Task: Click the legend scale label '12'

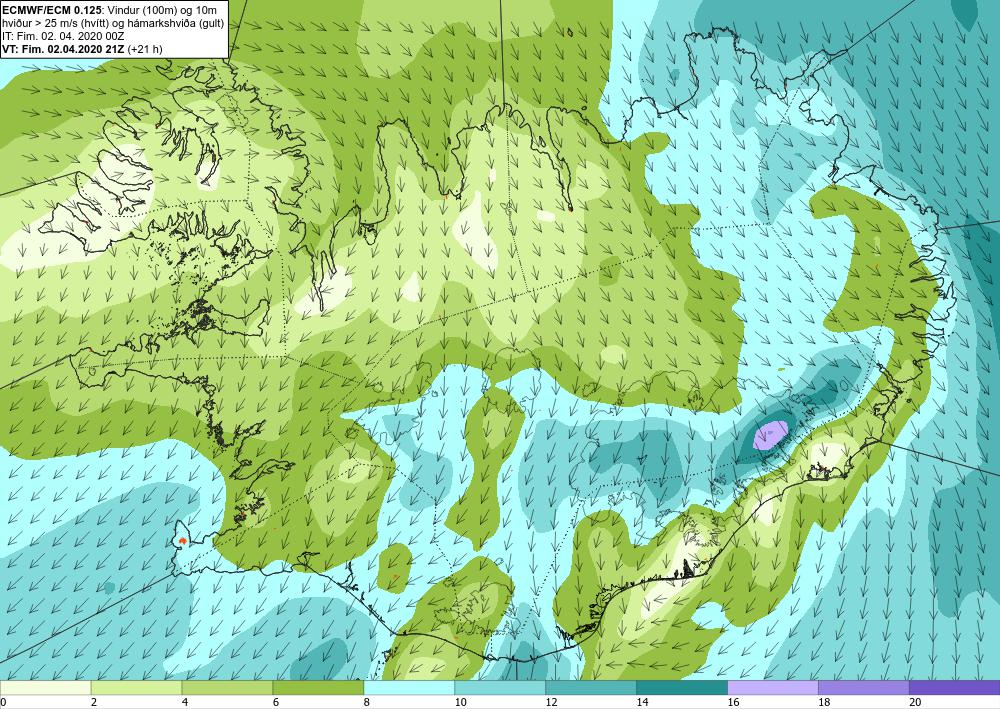Action: [x=552, y=703]
